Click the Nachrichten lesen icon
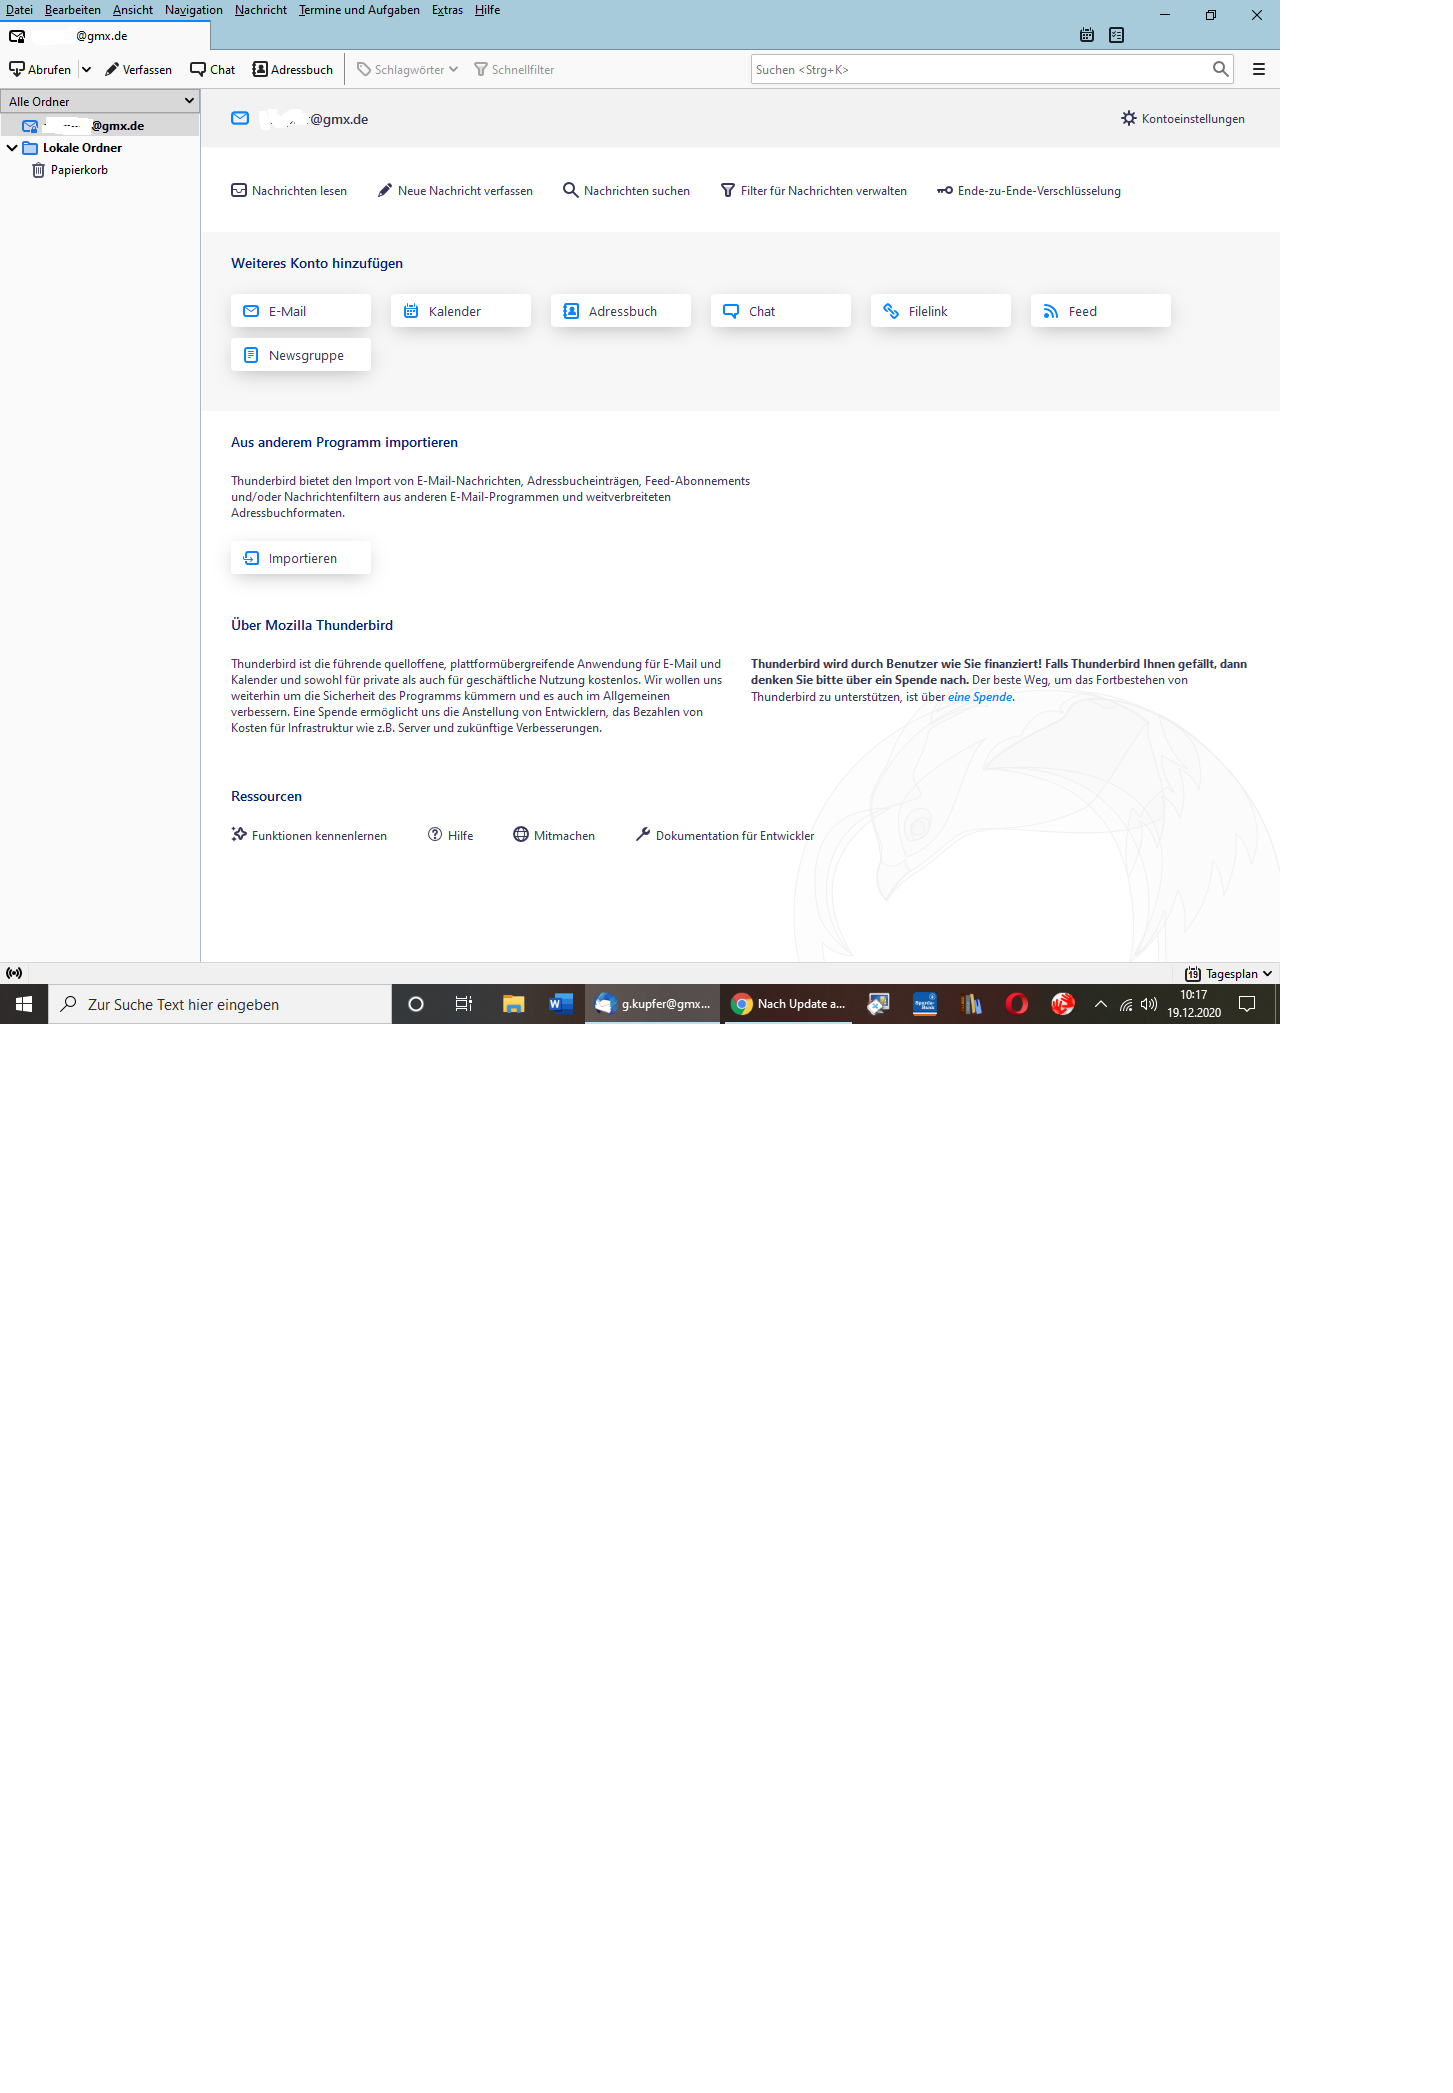This screenshot has width=1453, height=2093. point(239,190)
